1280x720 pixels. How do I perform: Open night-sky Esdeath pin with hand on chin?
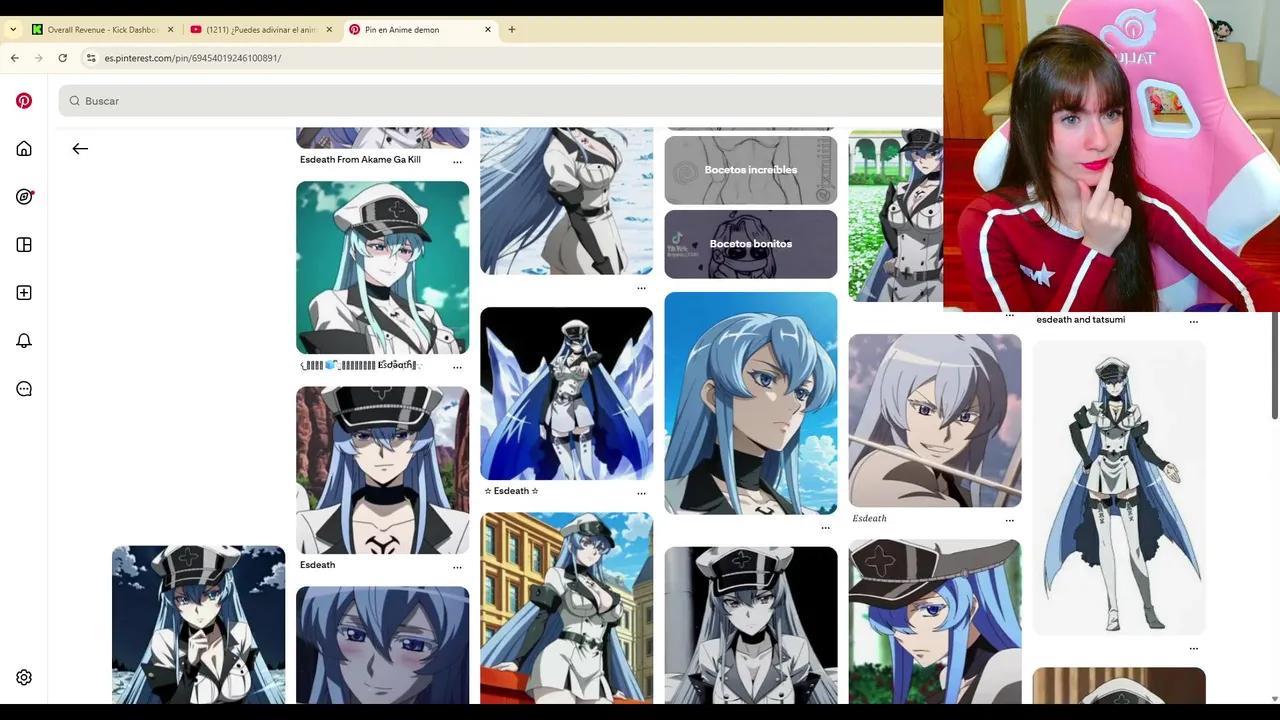point(198,625)
